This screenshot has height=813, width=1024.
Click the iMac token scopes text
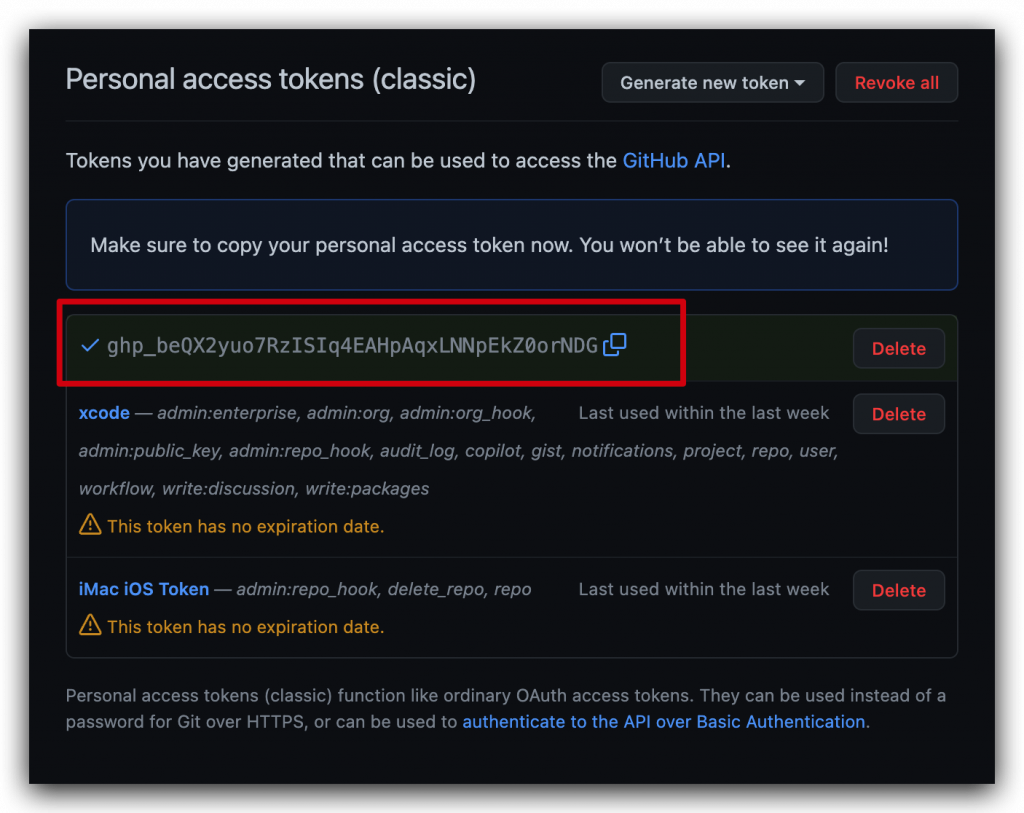coord(384,589)
